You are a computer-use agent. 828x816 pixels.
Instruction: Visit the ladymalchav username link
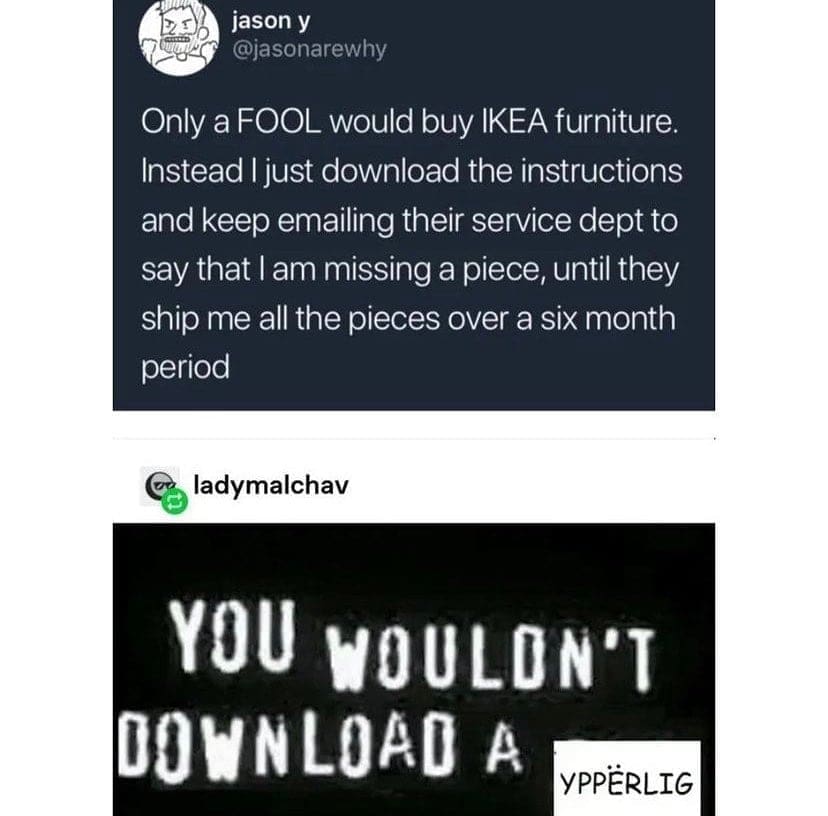(271, 485)
